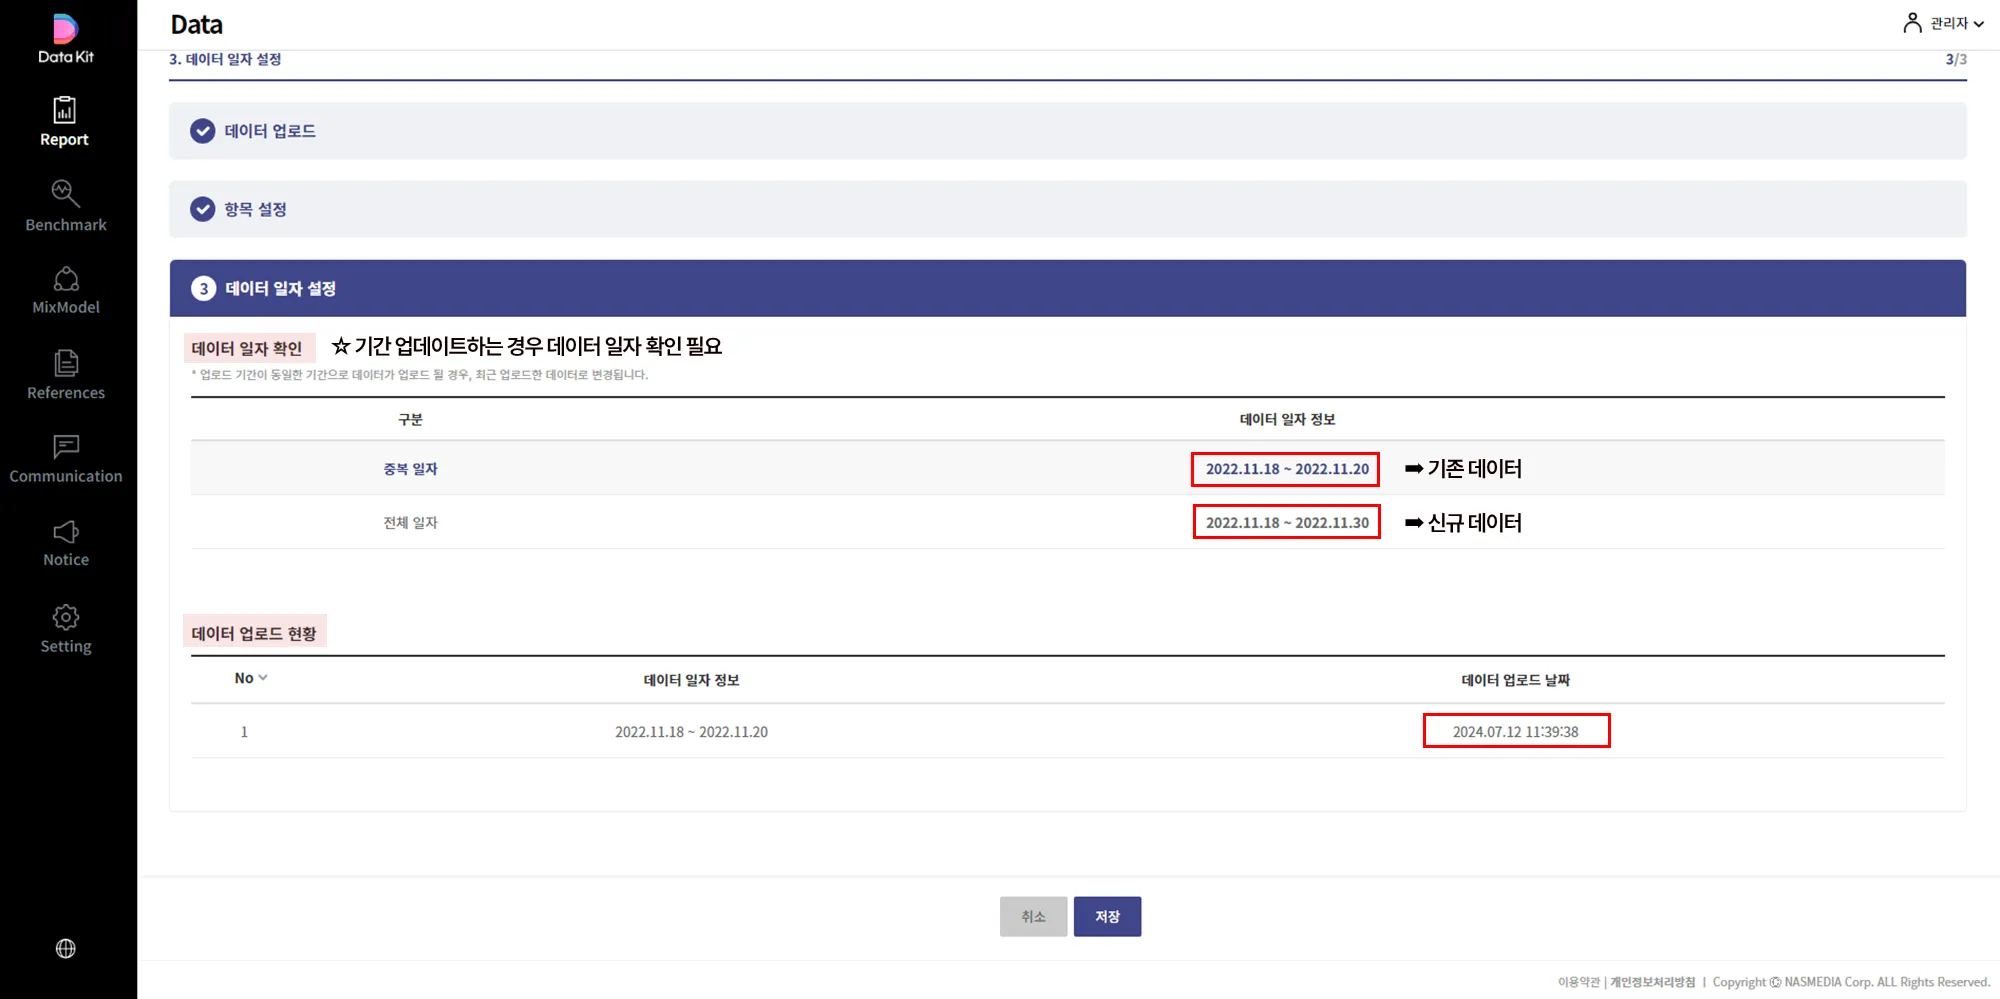Select the Benchmark menu label

[66, 225]
